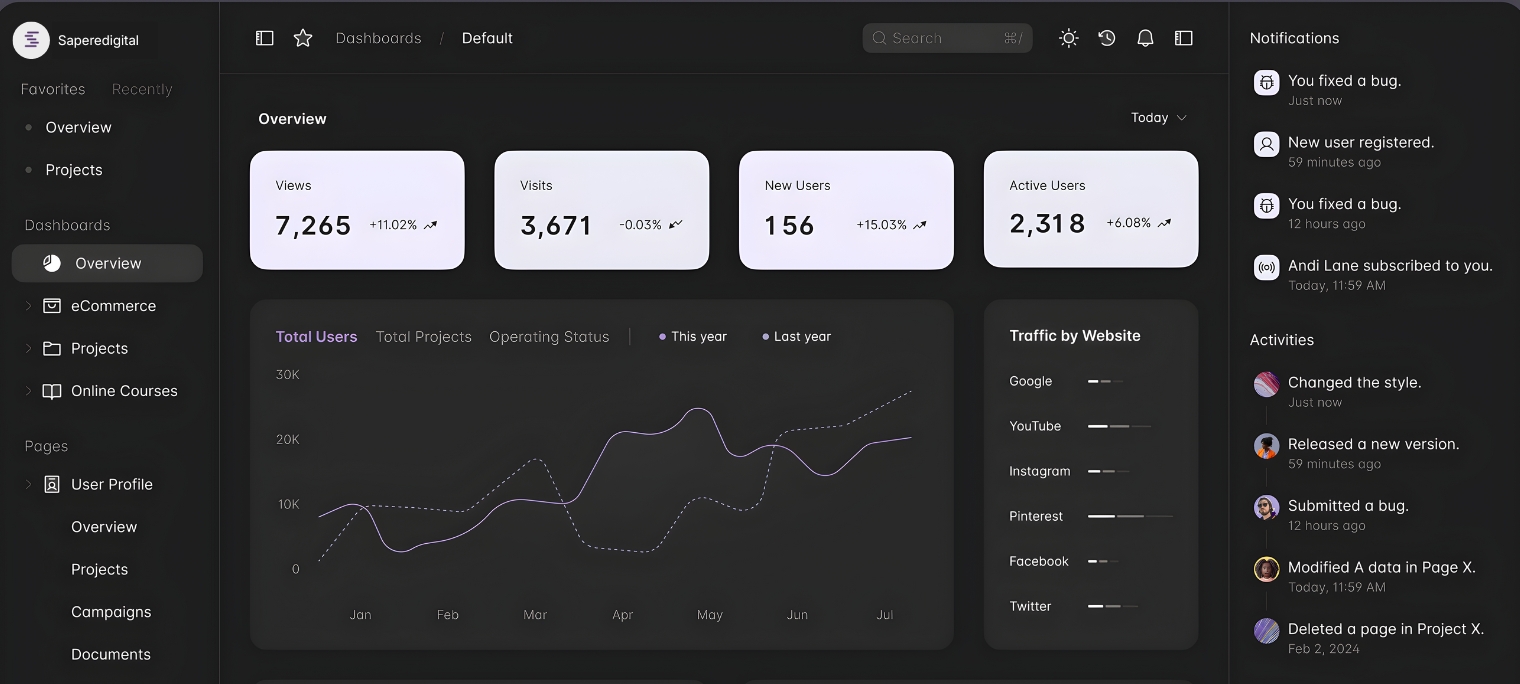The width and height of the screenshot is (1520, 684).
Task: Toggle the right sidebar panel icon
Action: point(1183,37)
